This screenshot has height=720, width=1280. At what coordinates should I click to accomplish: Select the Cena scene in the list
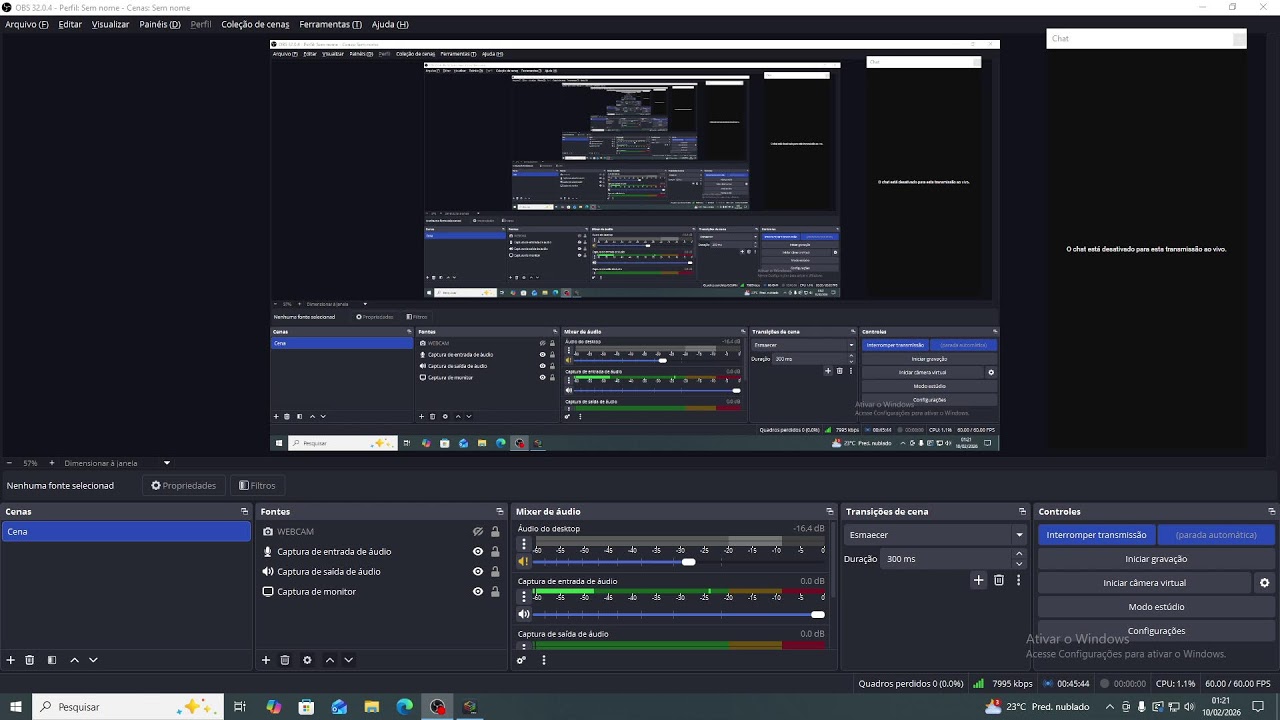126,532
